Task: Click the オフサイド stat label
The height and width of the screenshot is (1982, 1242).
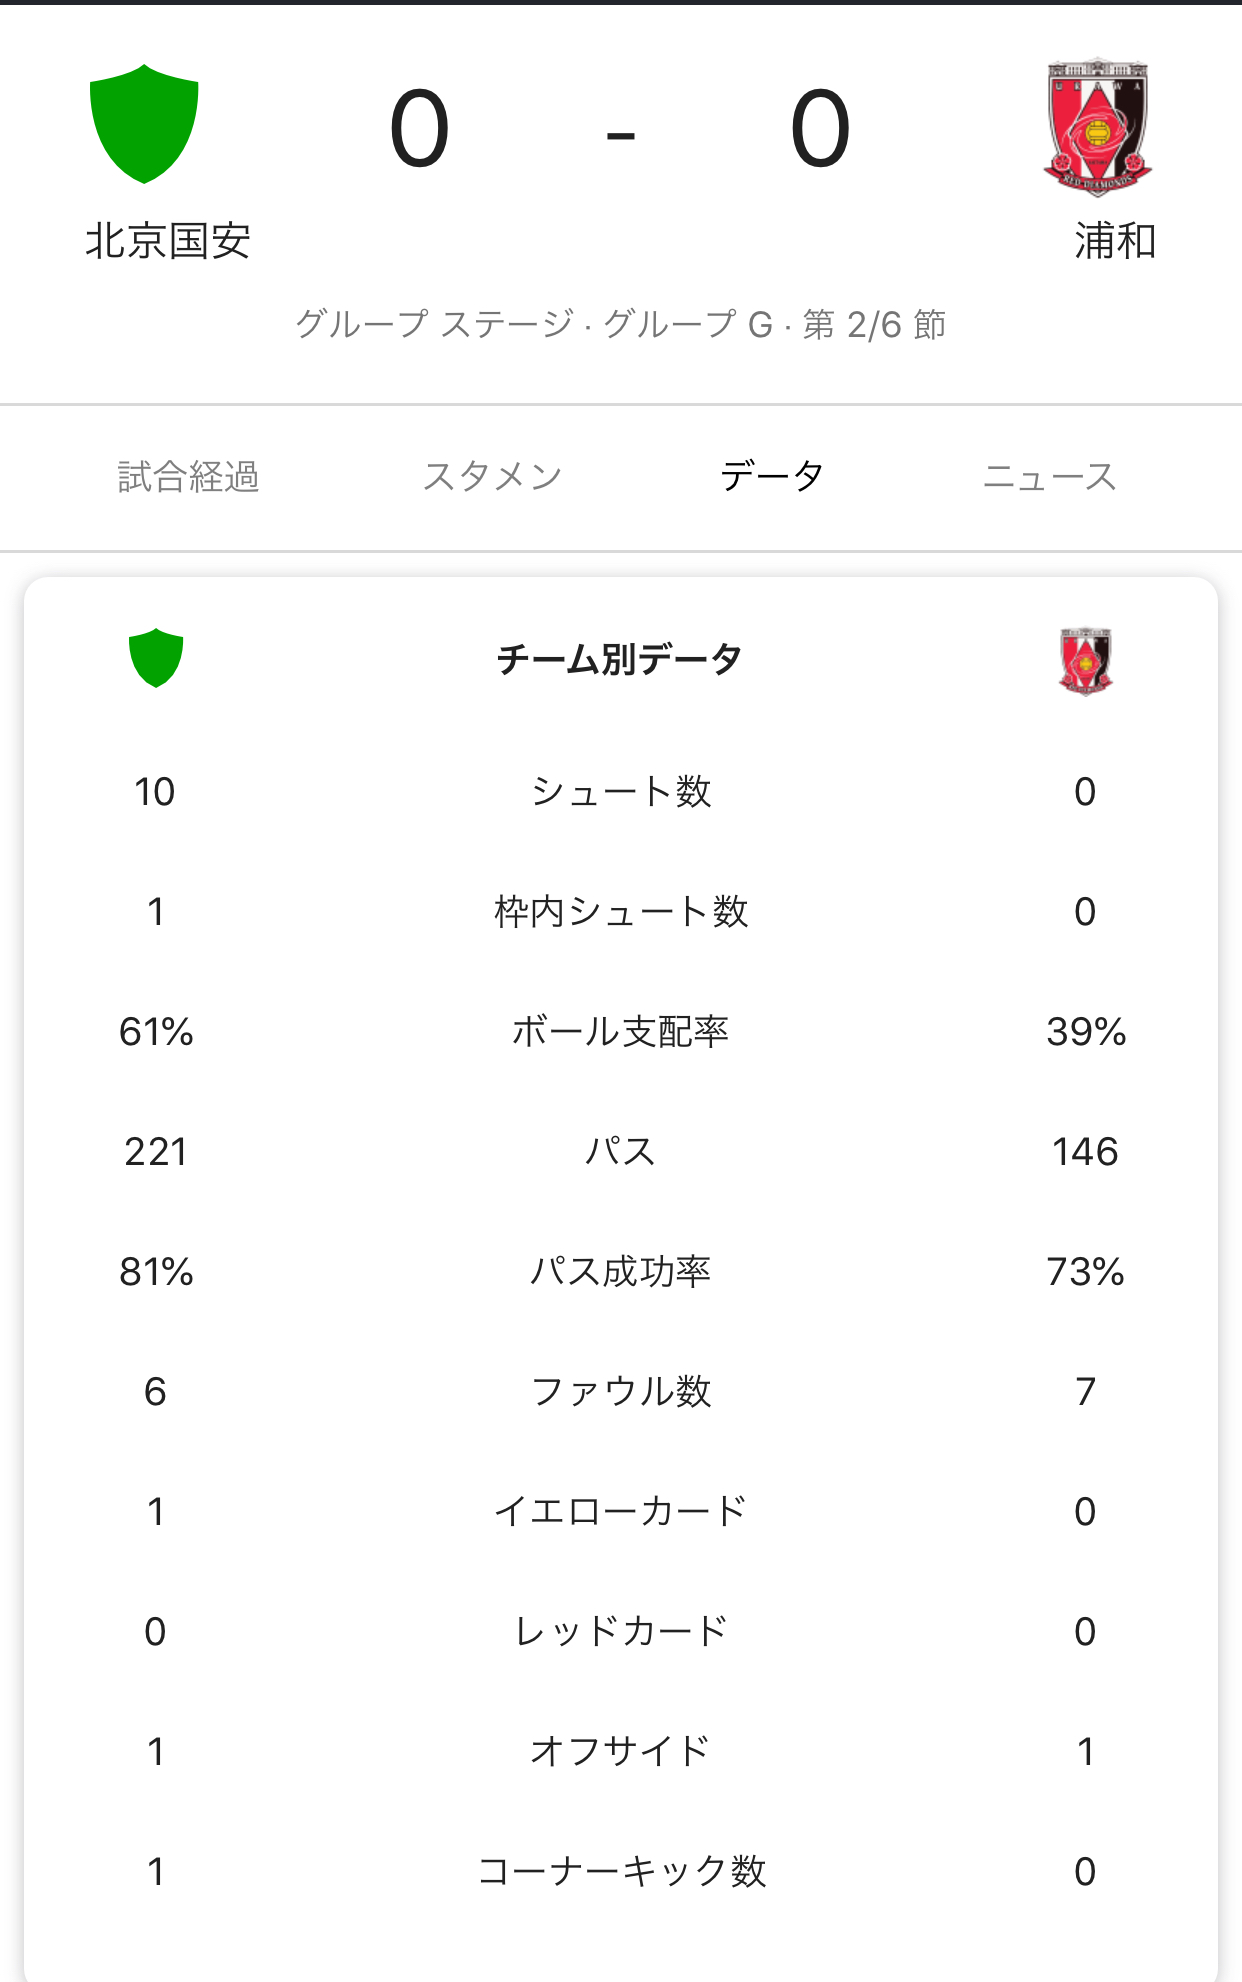Action: [620, 1751]
